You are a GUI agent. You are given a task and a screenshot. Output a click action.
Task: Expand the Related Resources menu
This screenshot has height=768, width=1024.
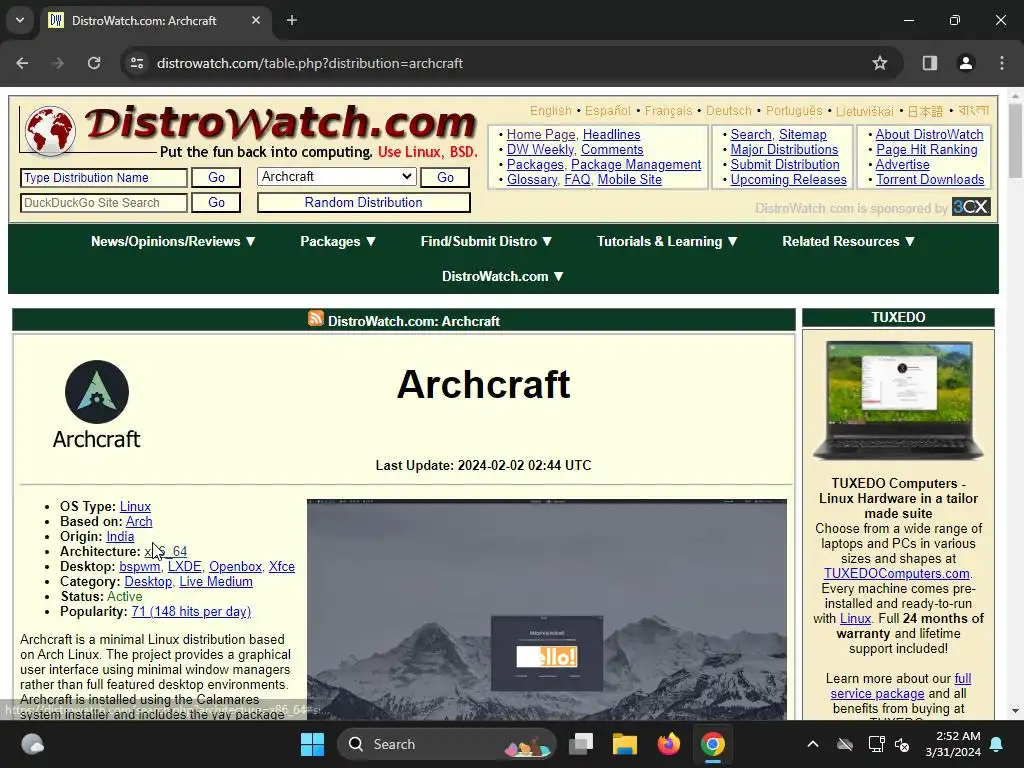click(848, 242)
